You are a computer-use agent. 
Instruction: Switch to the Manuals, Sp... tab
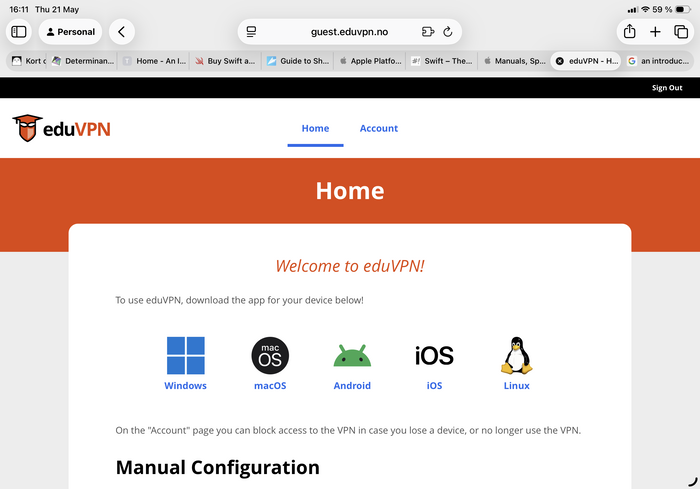coord(513,61)
